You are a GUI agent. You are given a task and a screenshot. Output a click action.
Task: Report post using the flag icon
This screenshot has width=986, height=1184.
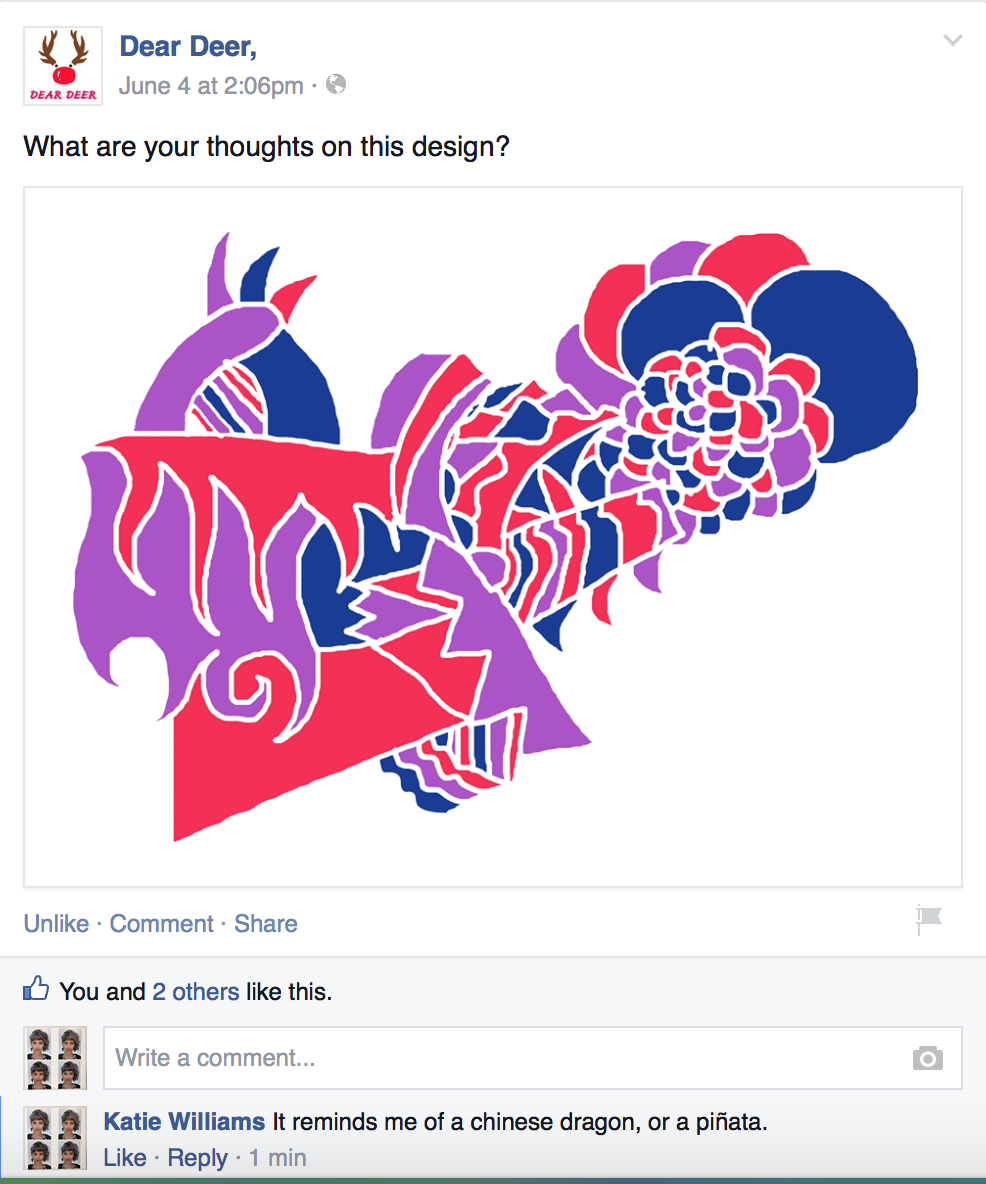929,919
